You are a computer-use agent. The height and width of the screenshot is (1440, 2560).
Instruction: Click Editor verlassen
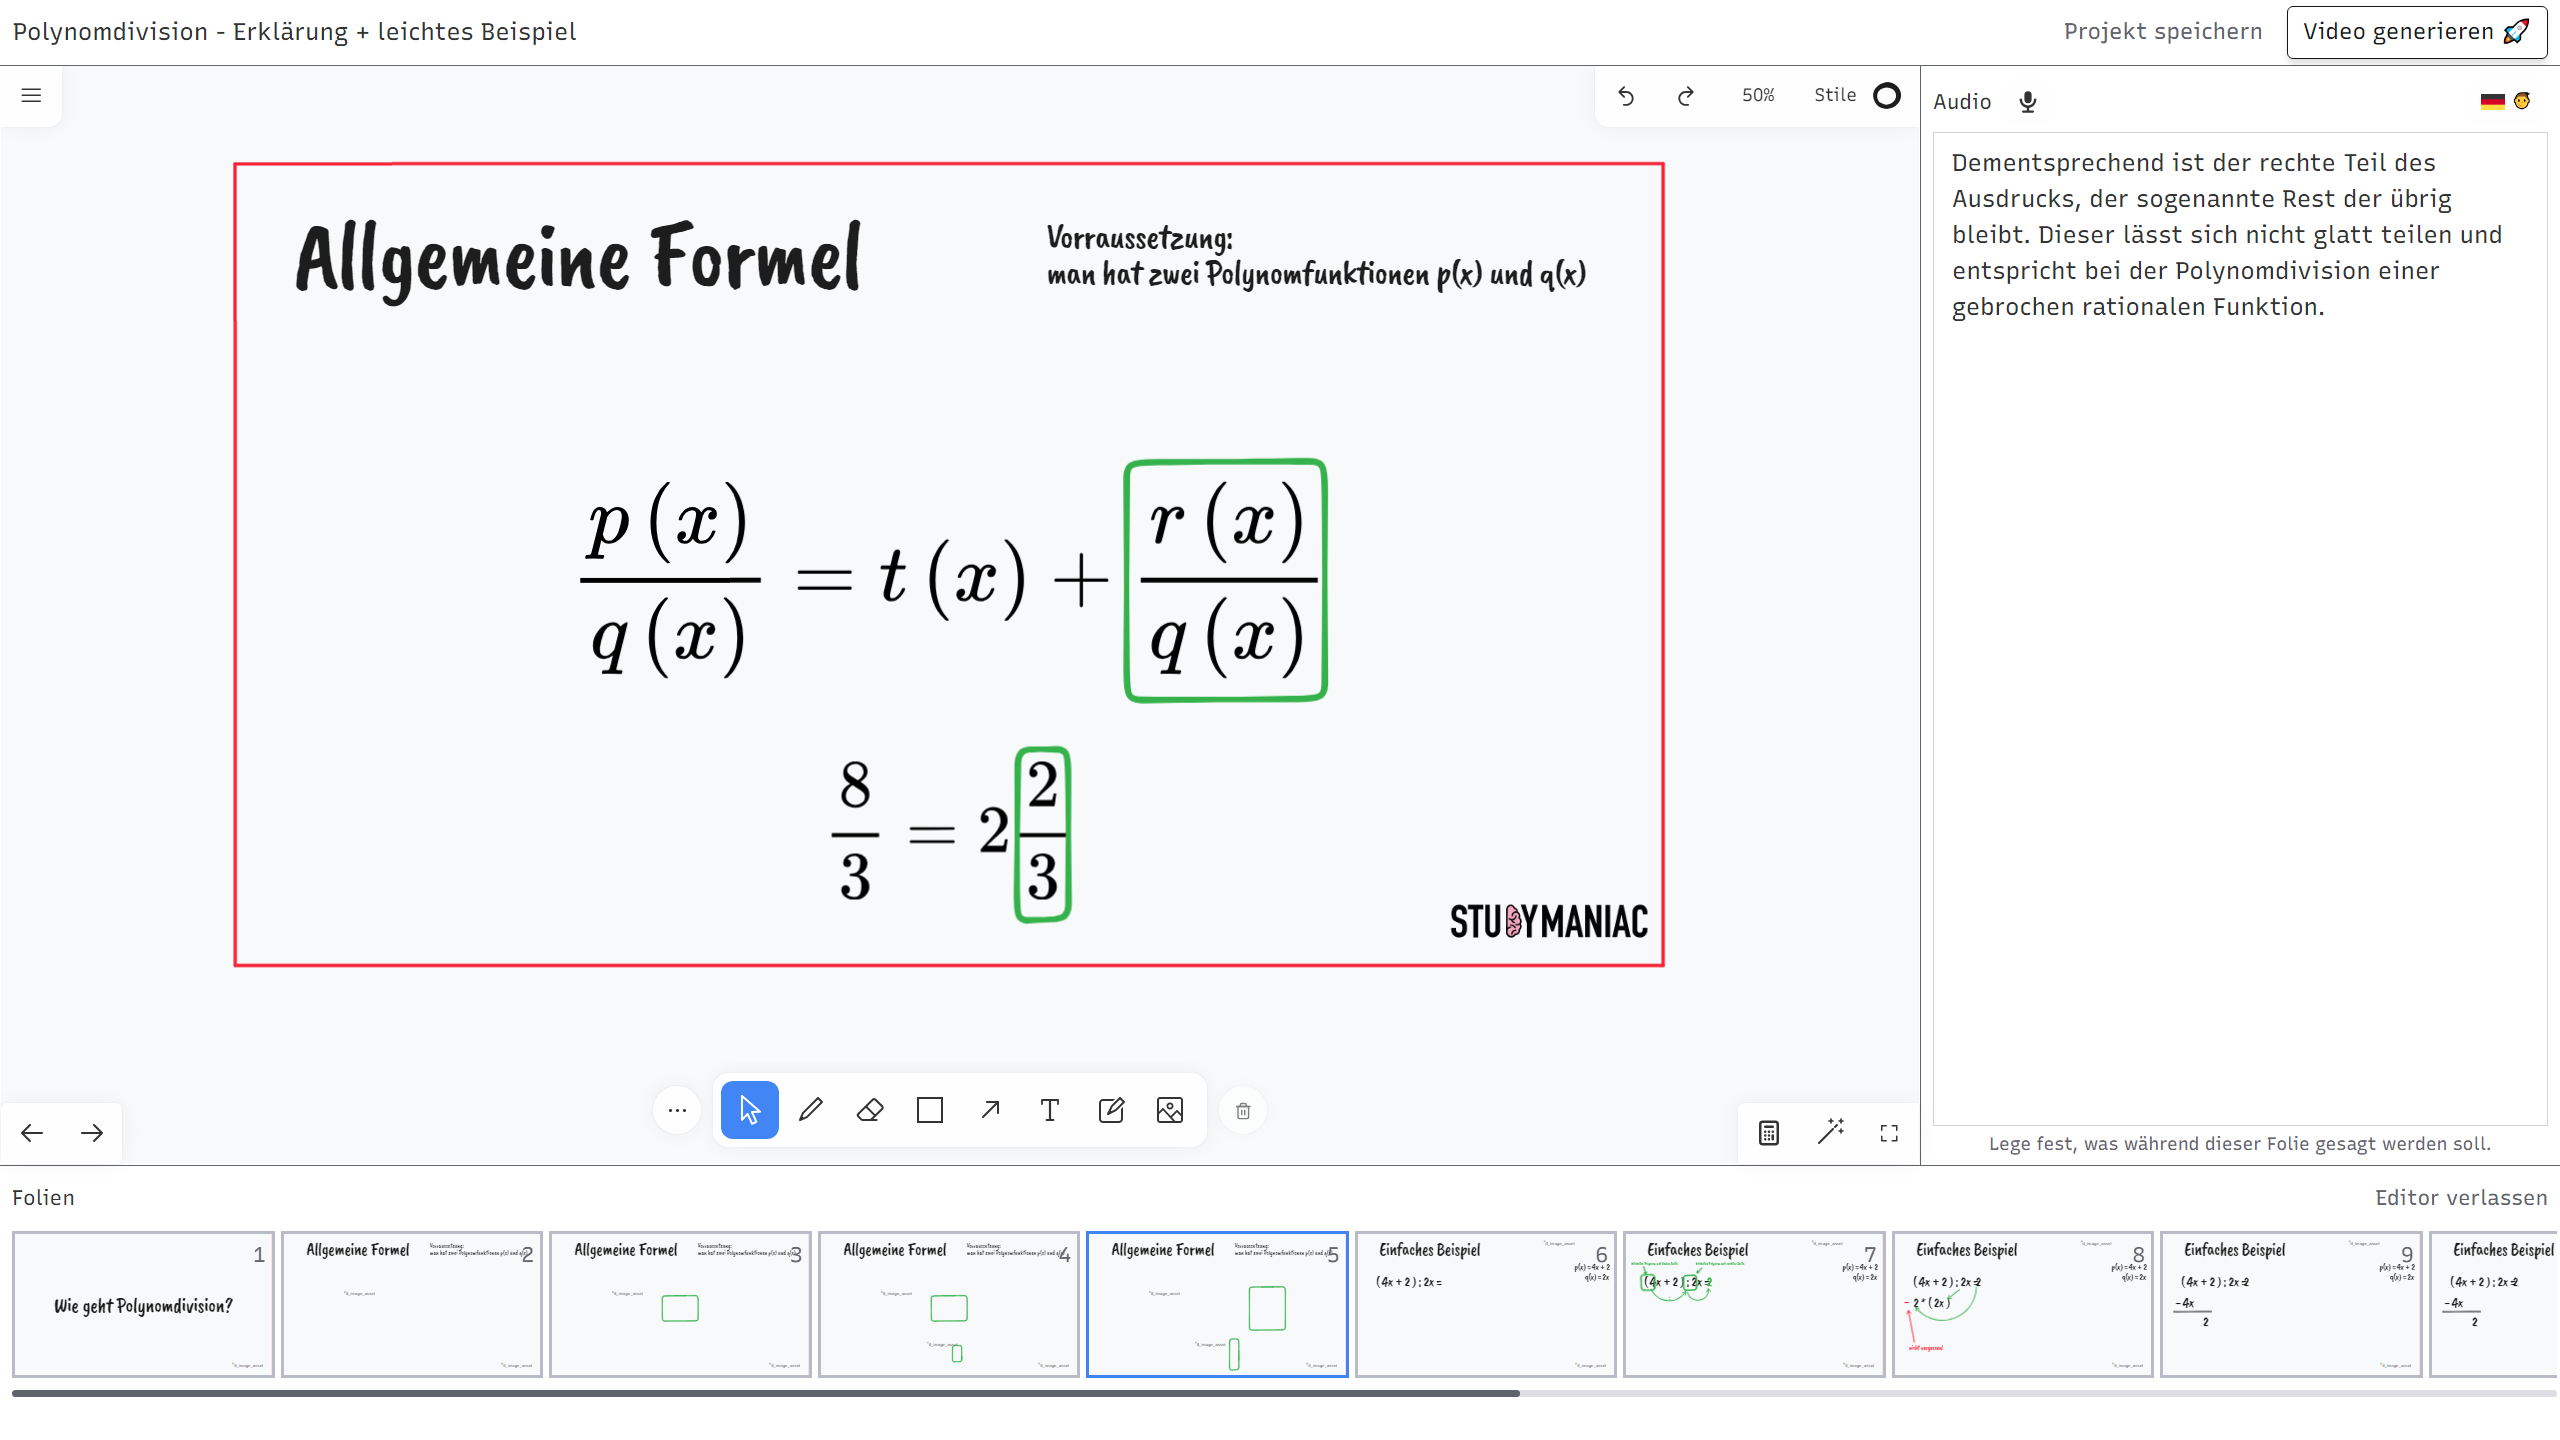(x=2461, y=1198)
